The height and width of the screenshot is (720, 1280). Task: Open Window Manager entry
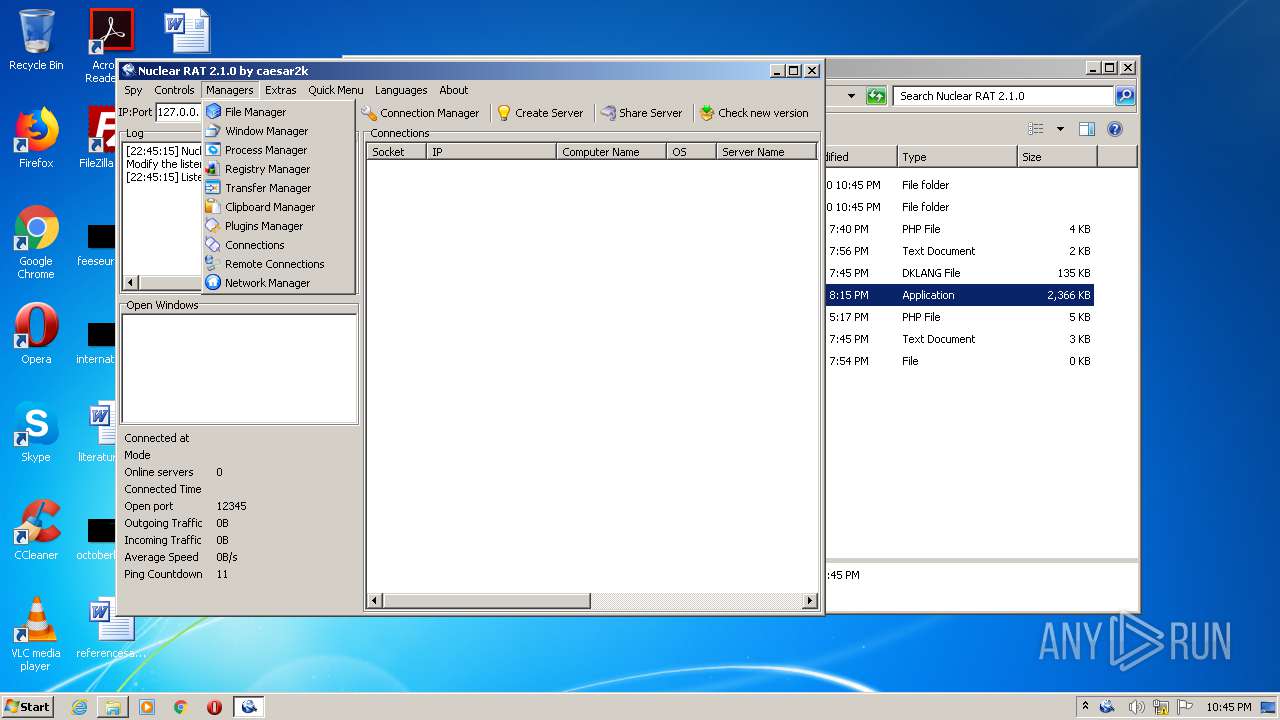pyautogui.click(x=279, y=131)
